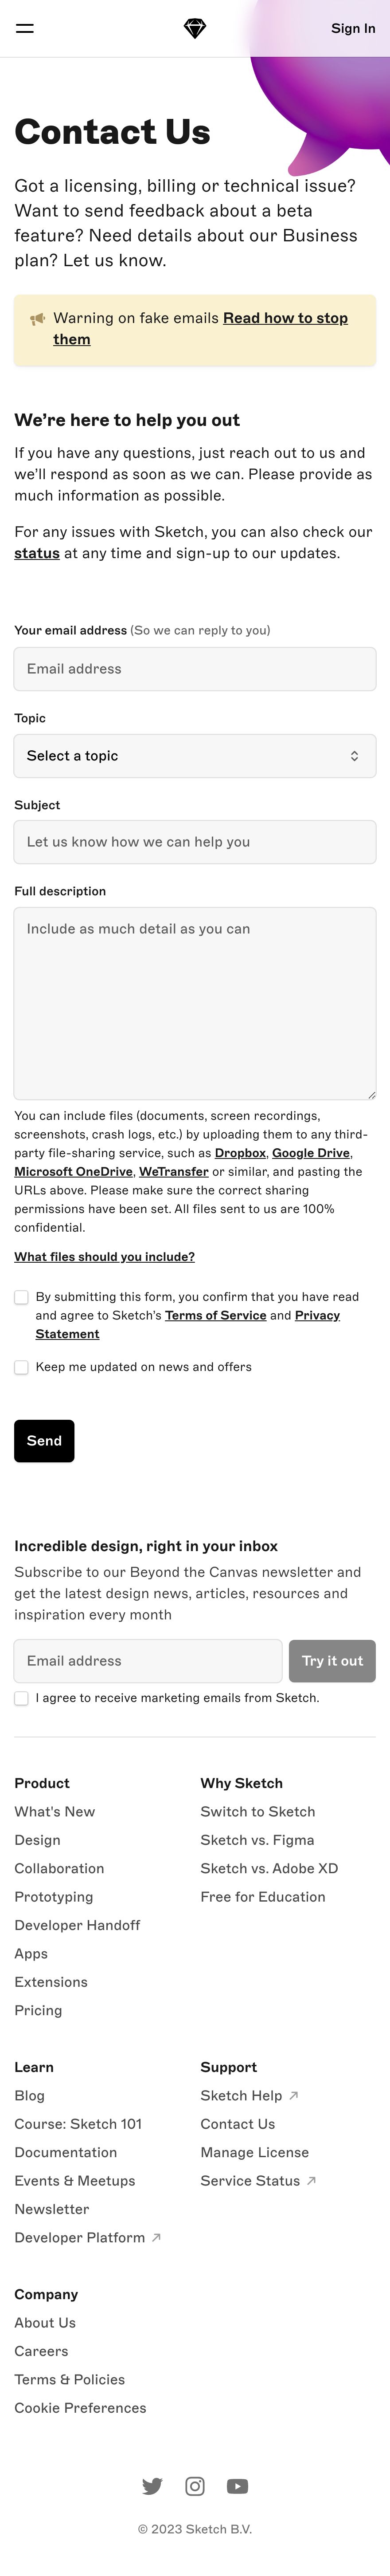Open the YouTube social icon
390x2576 pixels.
(237, 2486)
